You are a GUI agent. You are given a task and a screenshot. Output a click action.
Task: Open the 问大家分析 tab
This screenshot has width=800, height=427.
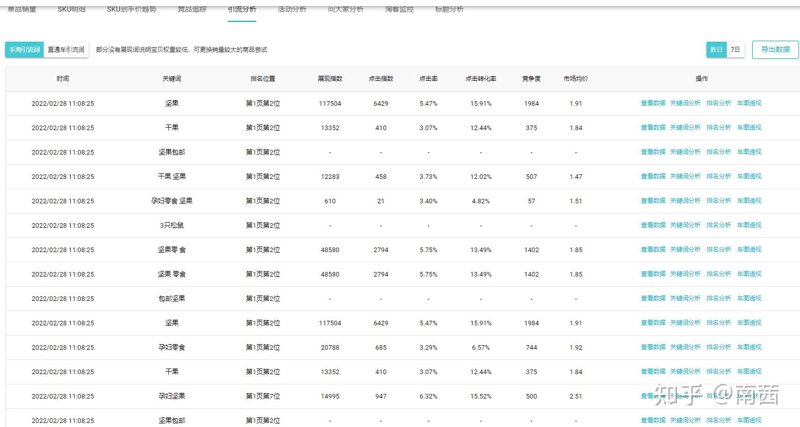[x=345, y=9]
